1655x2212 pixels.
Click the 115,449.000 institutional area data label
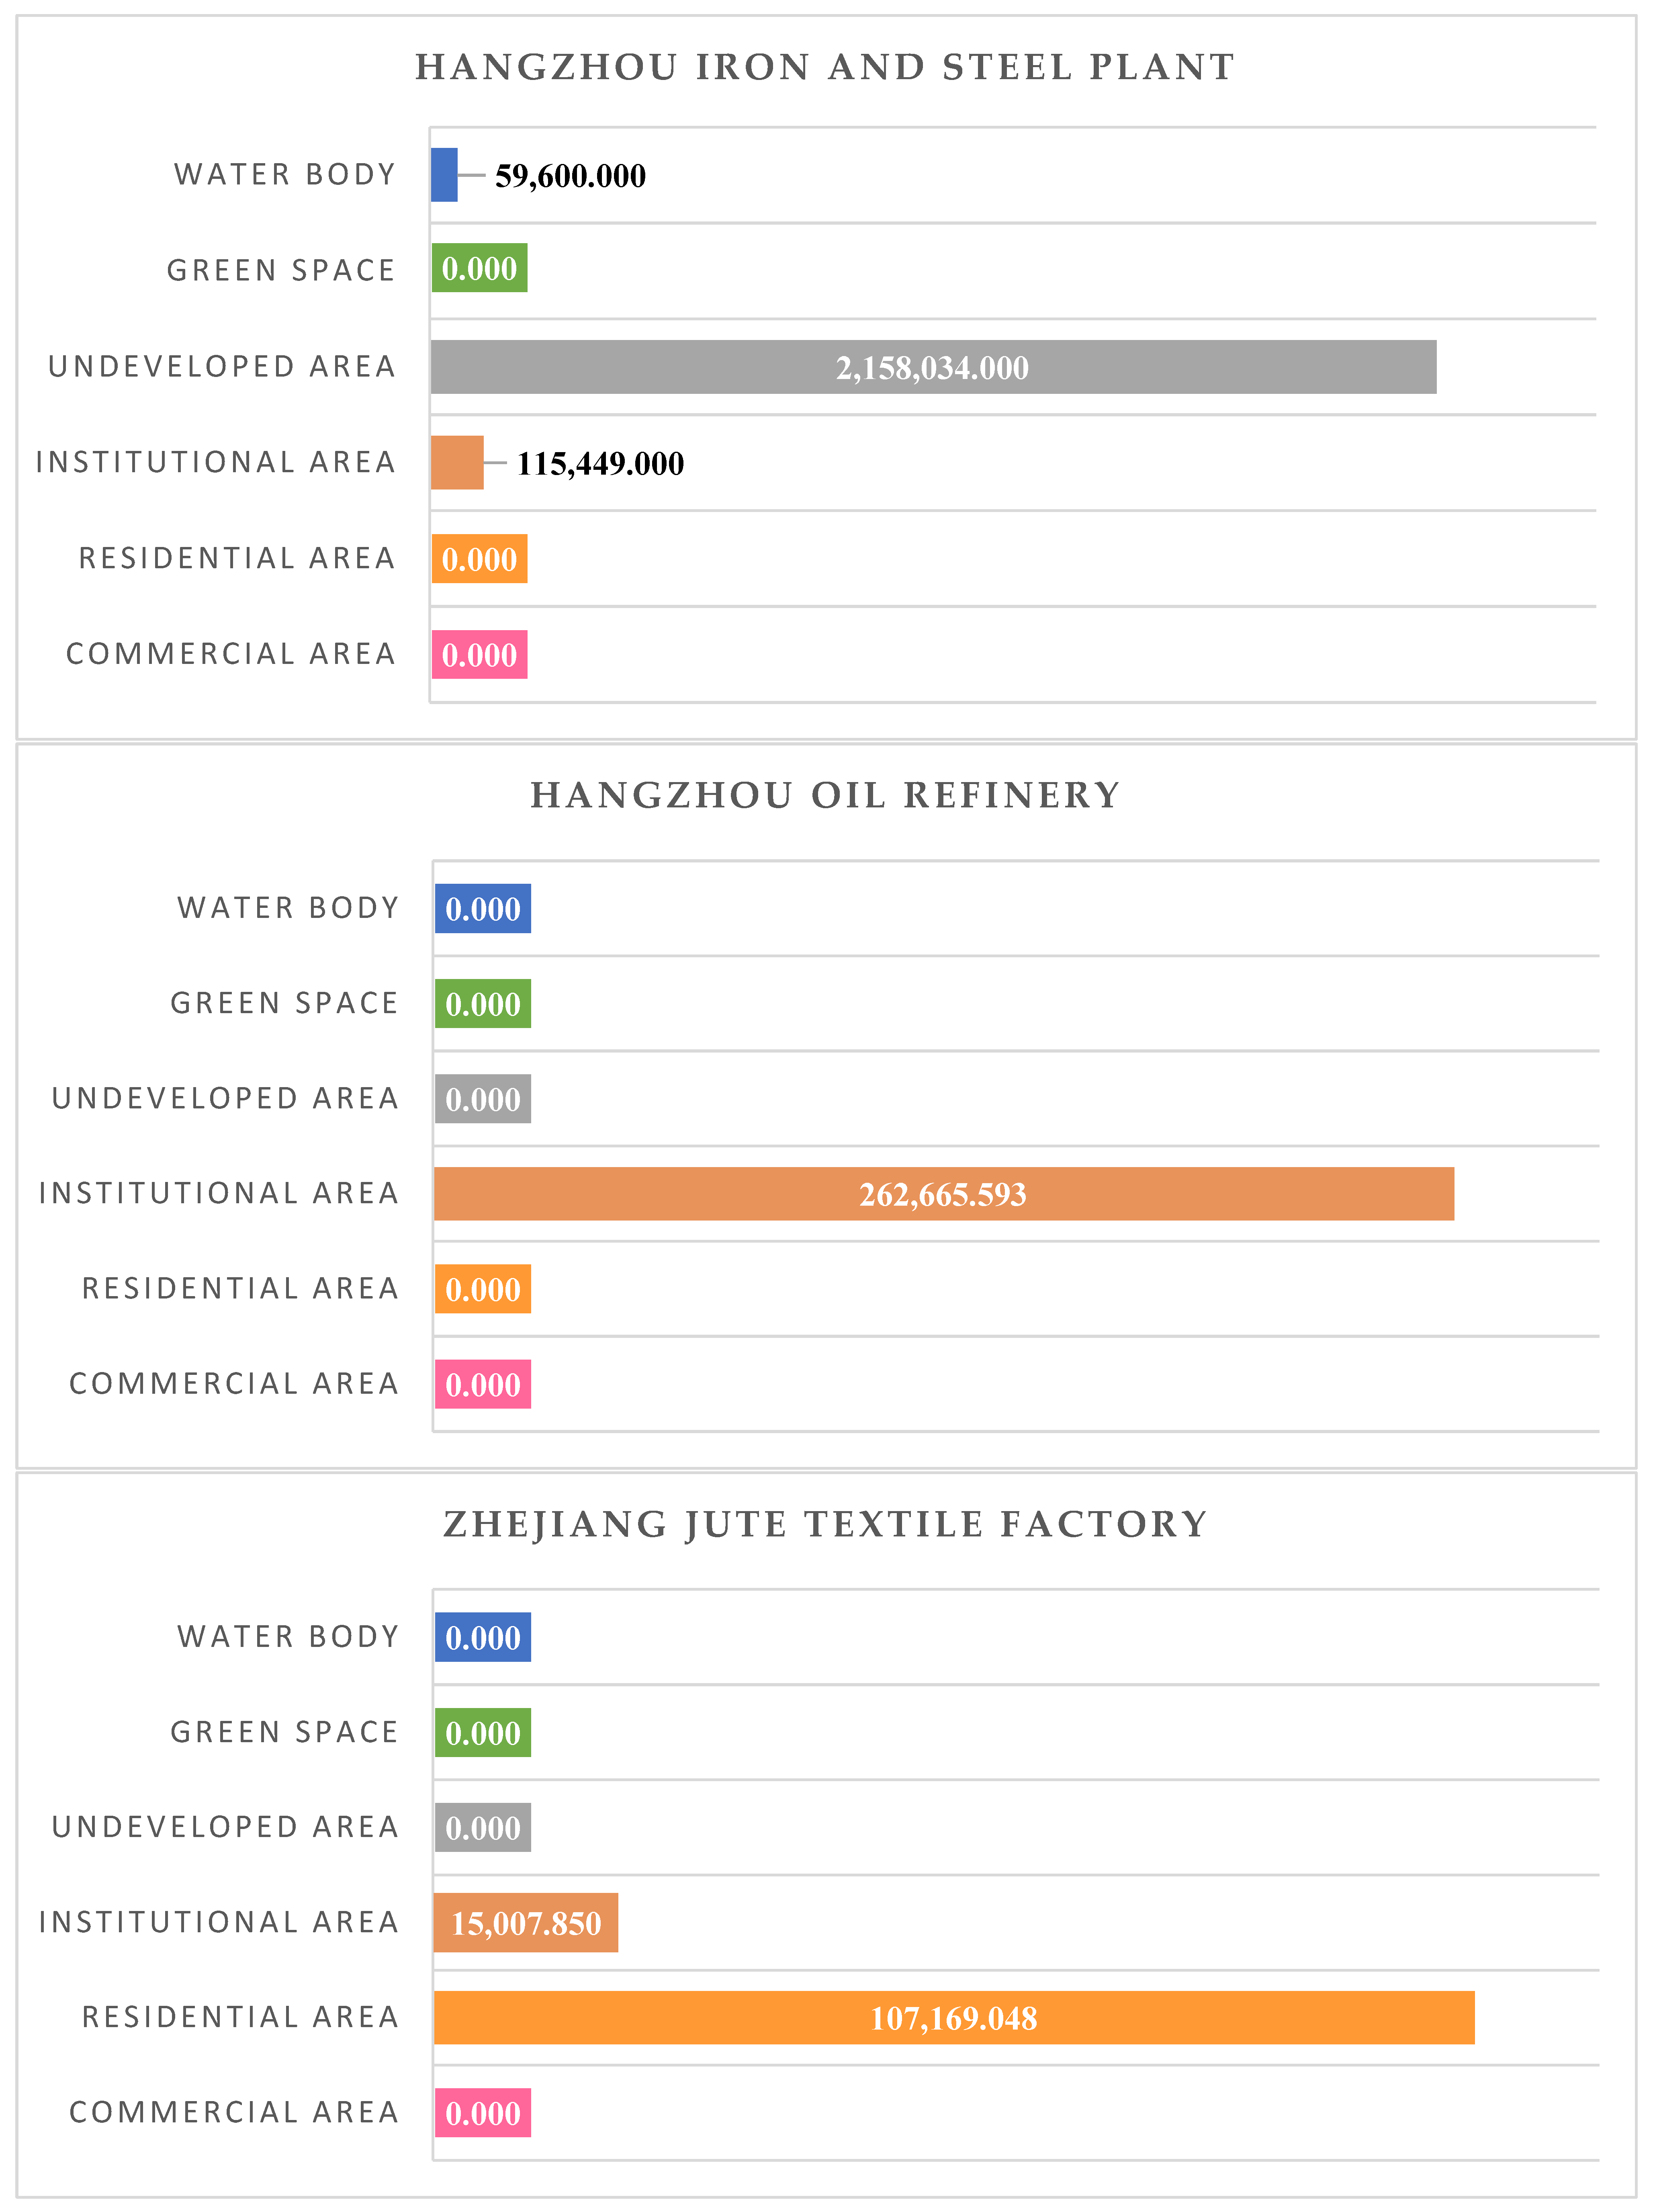coord(600,463)
